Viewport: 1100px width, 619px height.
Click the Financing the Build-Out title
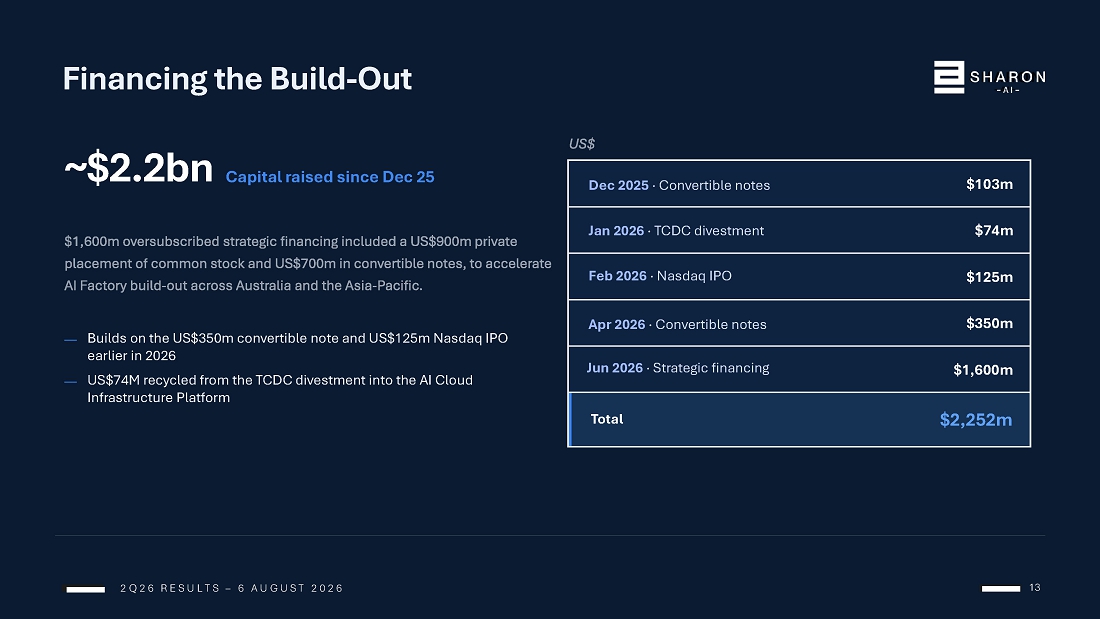237,79
